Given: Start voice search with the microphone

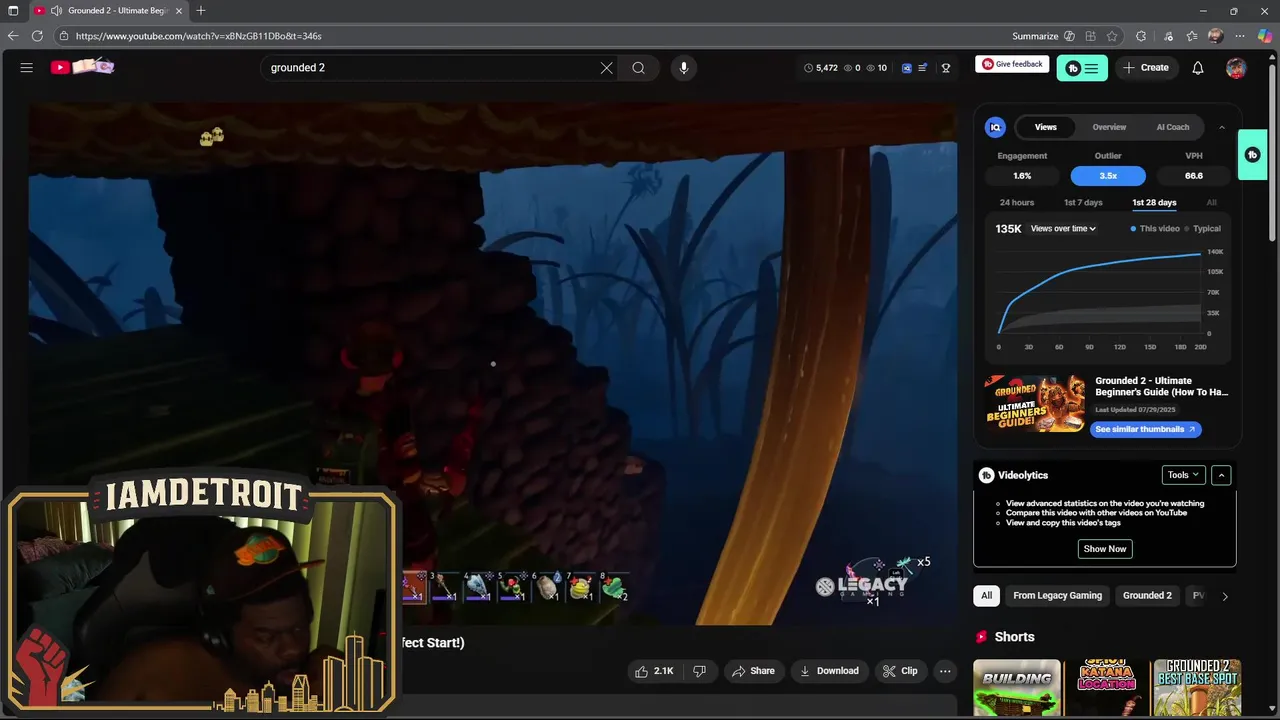Looking at the screenshot, I should pos(684,68).
